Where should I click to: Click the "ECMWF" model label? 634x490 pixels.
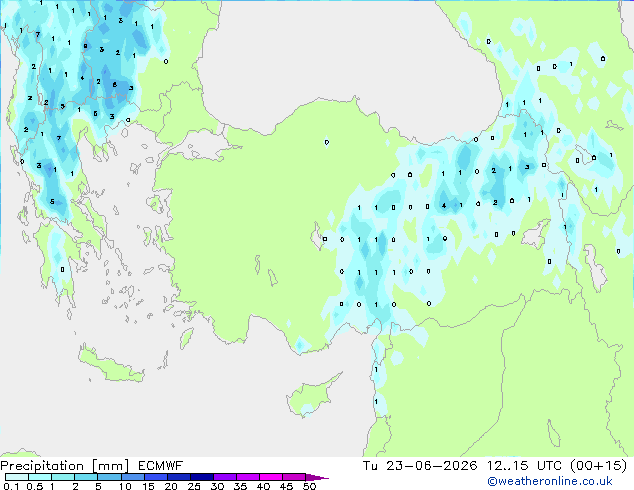tap(161, 466)
